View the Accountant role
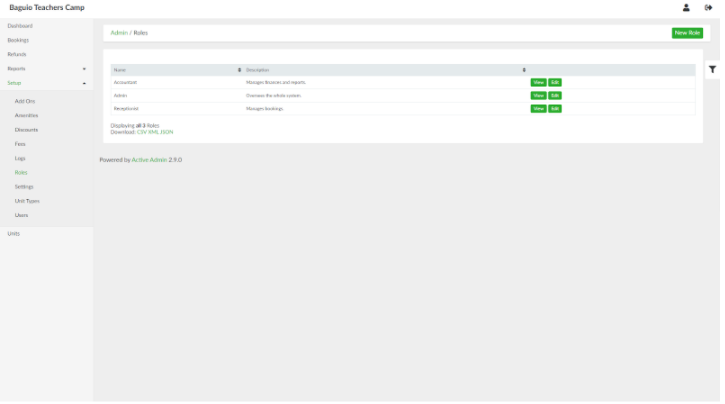The width and height of the screenshot is (725, 404). [x=538, y=82]
